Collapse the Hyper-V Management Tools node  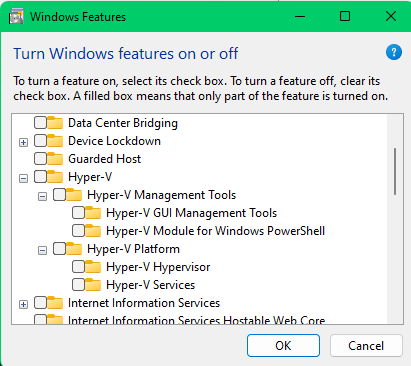point(42,197)
